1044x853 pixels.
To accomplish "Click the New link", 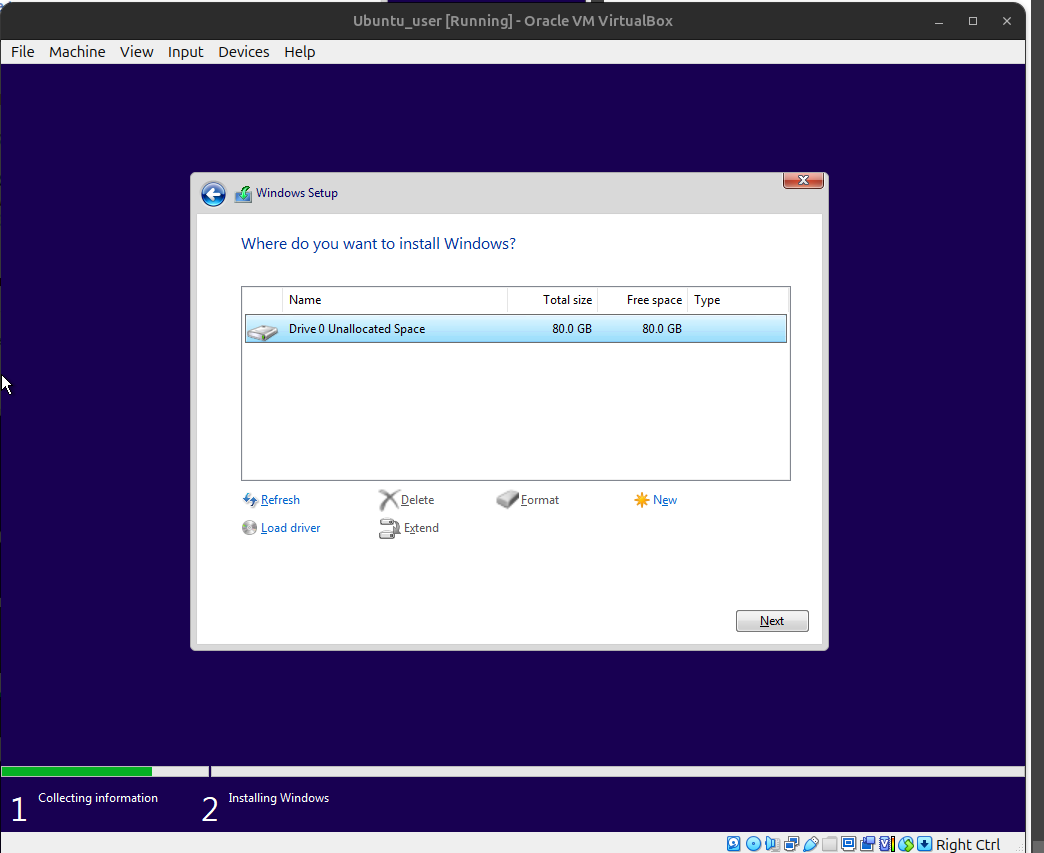I will (x=665, y=500).
